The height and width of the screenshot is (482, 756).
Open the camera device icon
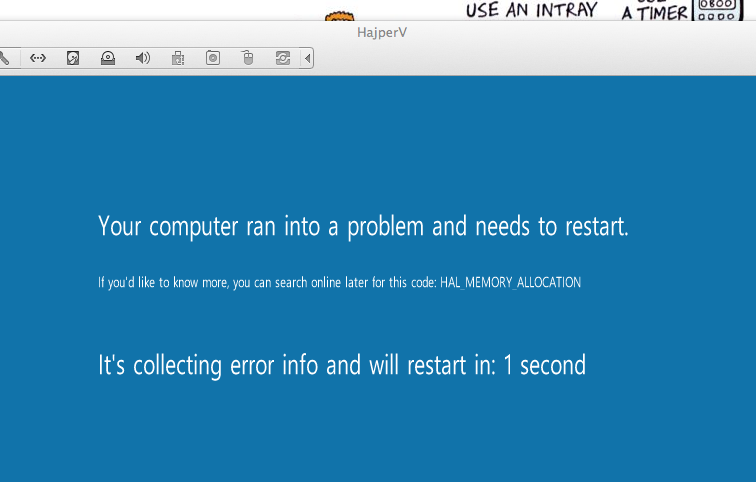213,58
